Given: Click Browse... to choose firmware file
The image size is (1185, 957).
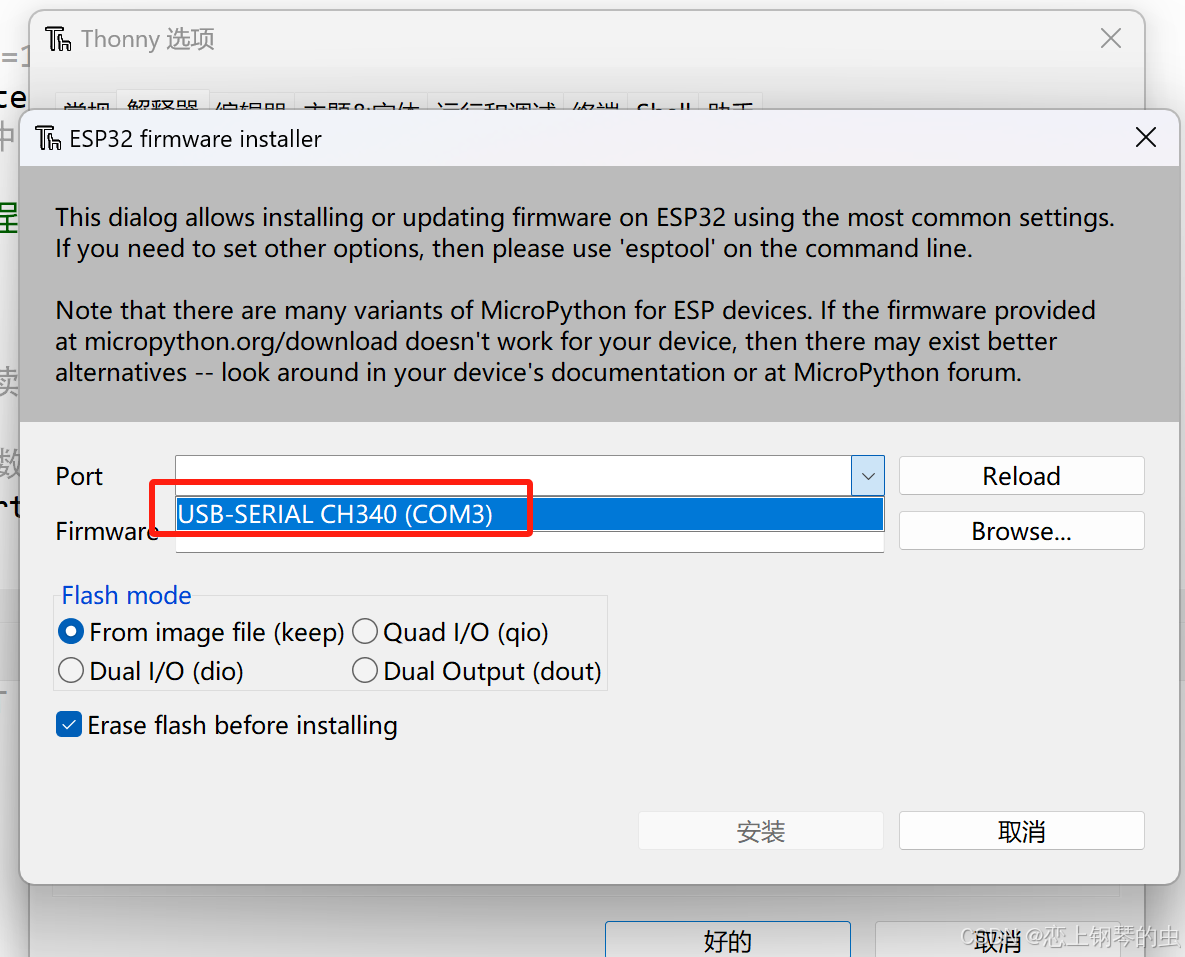Looking at the screenshot, I should (1021, 531).
